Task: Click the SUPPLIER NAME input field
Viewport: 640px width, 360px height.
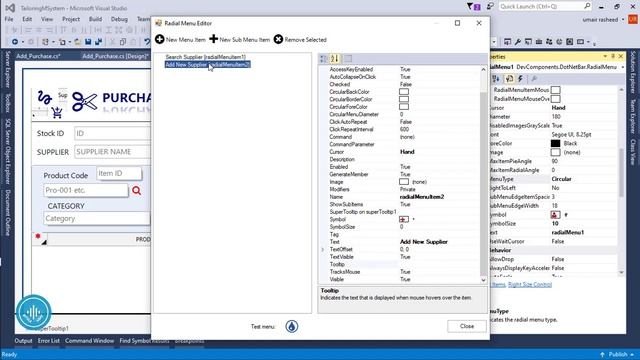Action: point(112,152)
